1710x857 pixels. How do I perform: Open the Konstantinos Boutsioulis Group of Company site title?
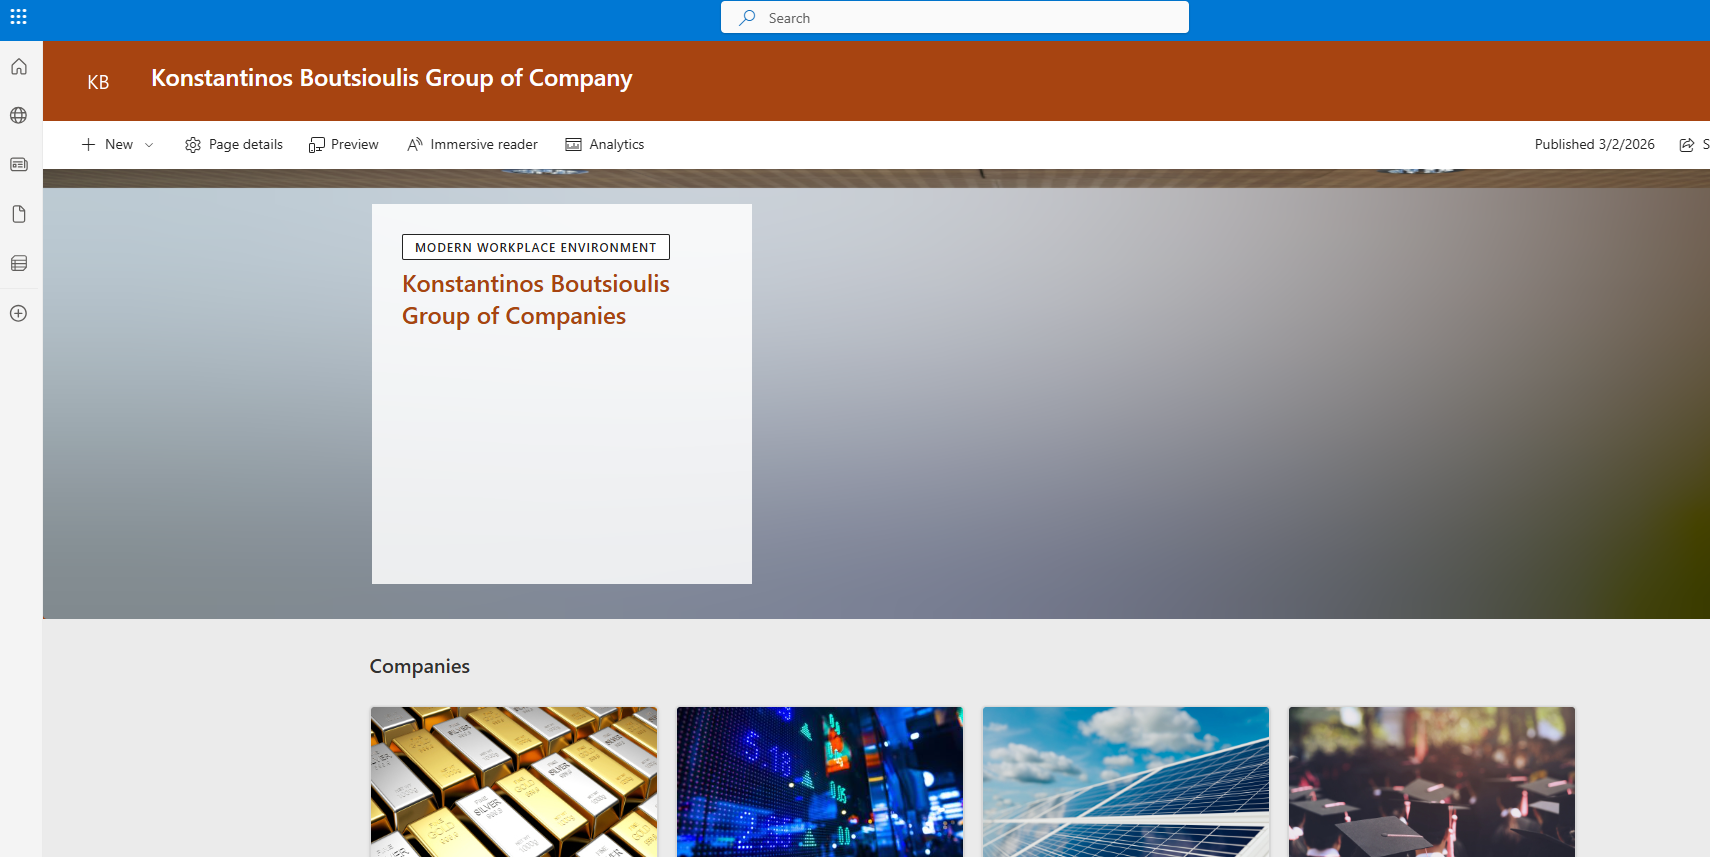(x=391, y=78)
